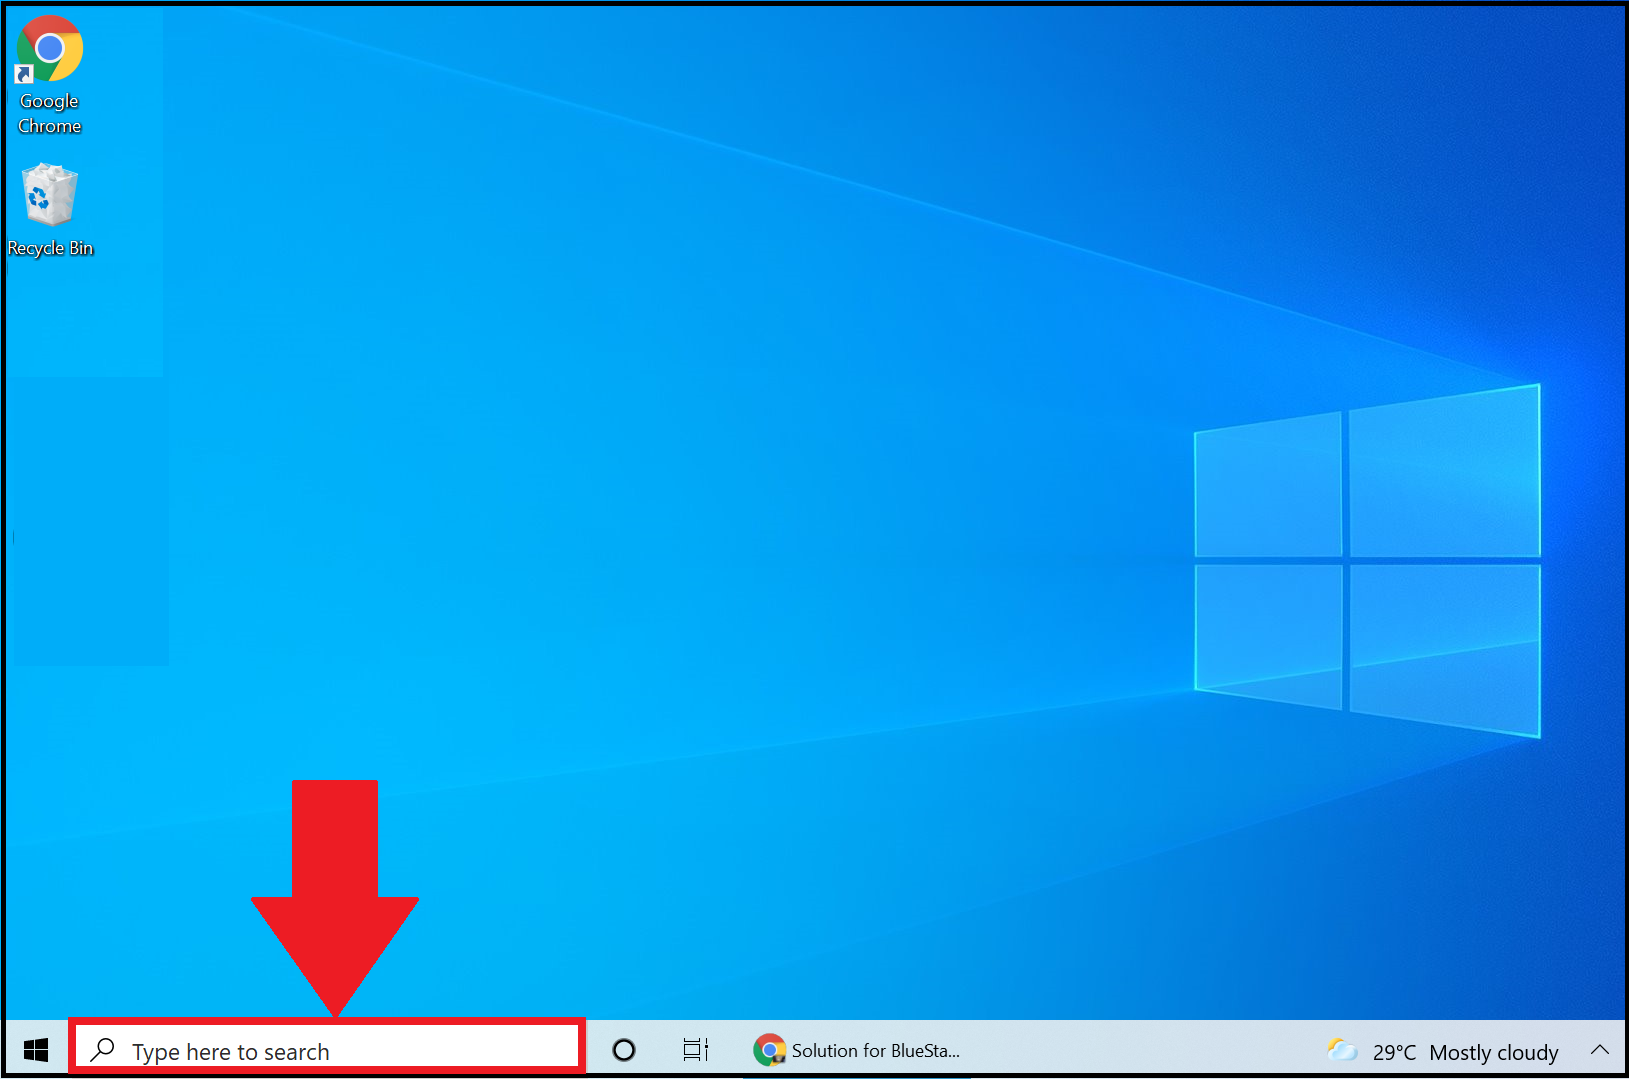The image size is (1629, 1079).
Task: Select the Google Chrome desktop shortcut
Action: (x=49, y=76)
